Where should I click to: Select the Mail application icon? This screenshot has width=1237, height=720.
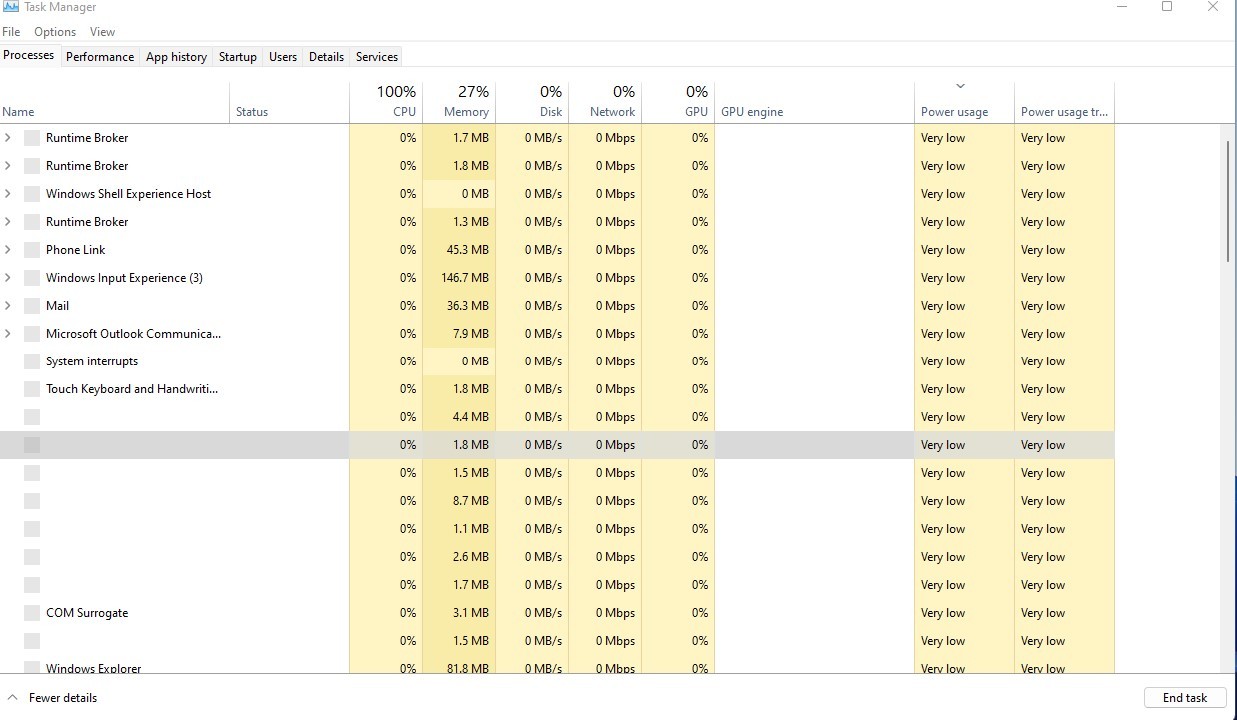pyautogui.click(x=31, y=305)
